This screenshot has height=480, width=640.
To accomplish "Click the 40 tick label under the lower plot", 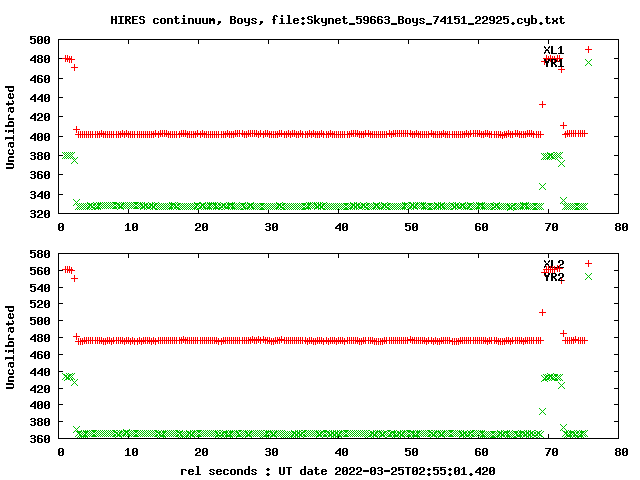I will (x=341, y=452).
